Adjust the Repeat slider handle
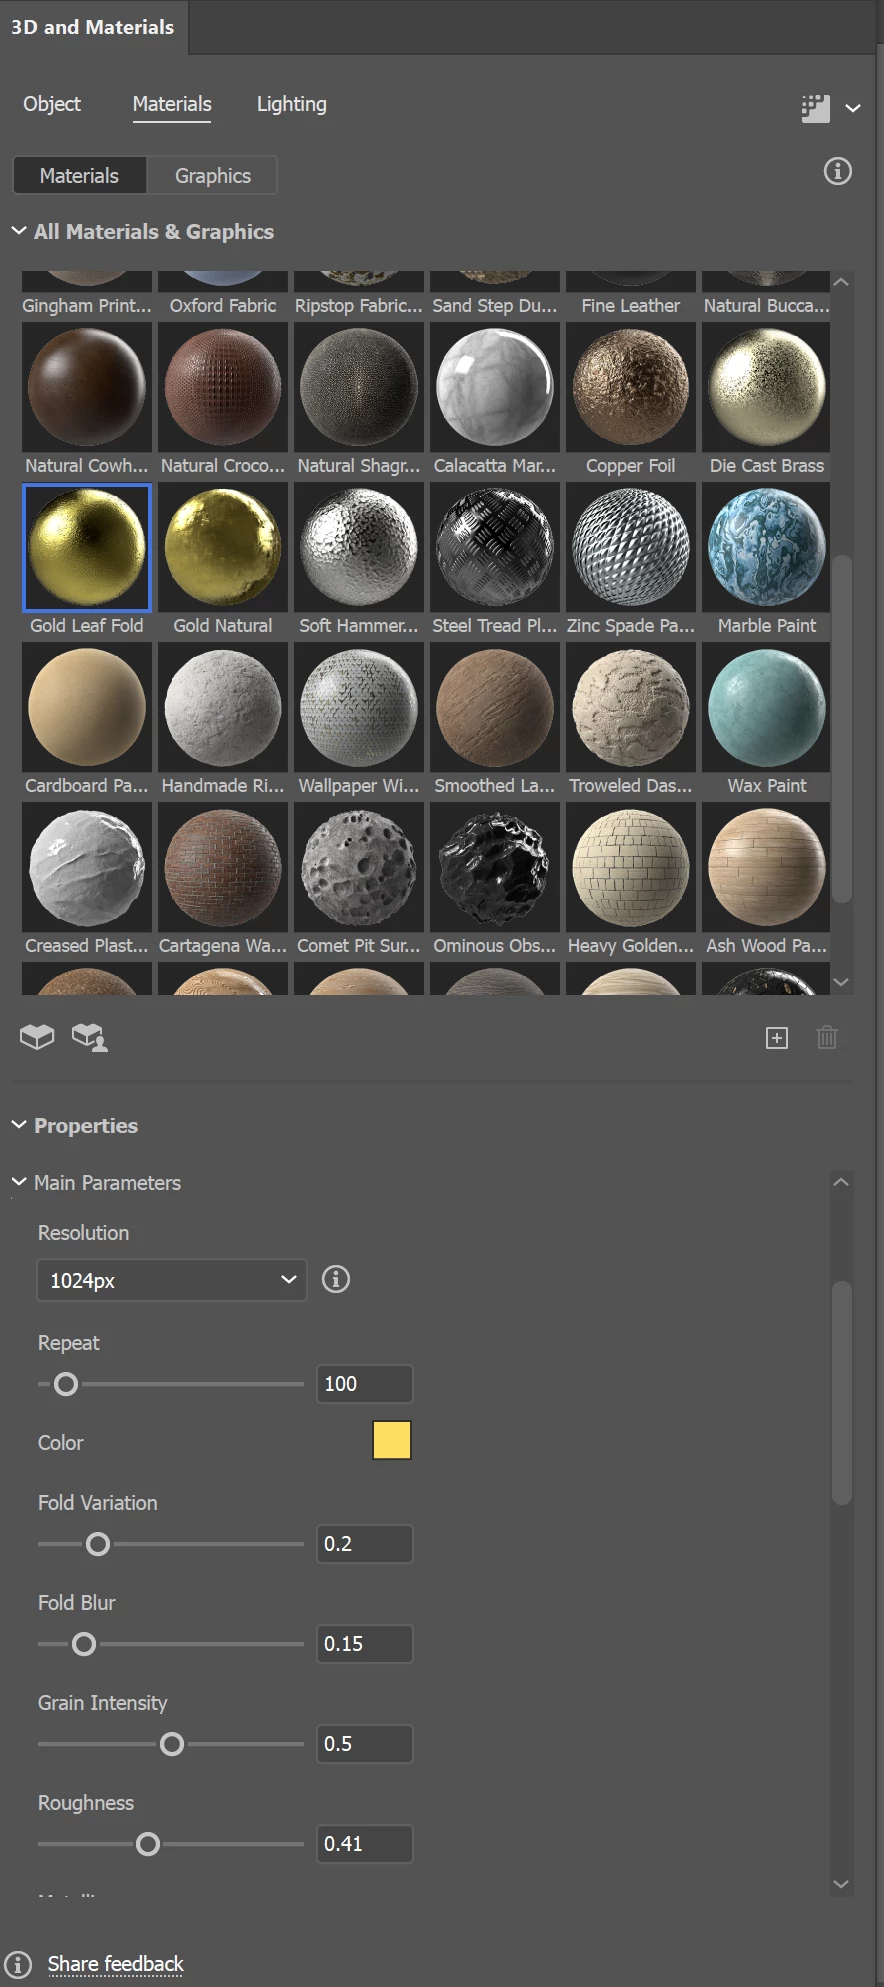 (66, 1384)
